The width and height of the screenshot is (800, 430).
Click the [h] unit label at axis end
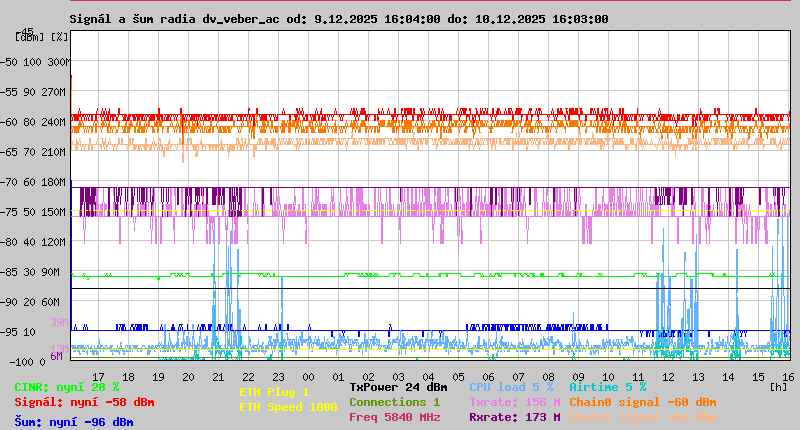click(x=778, y=386)
